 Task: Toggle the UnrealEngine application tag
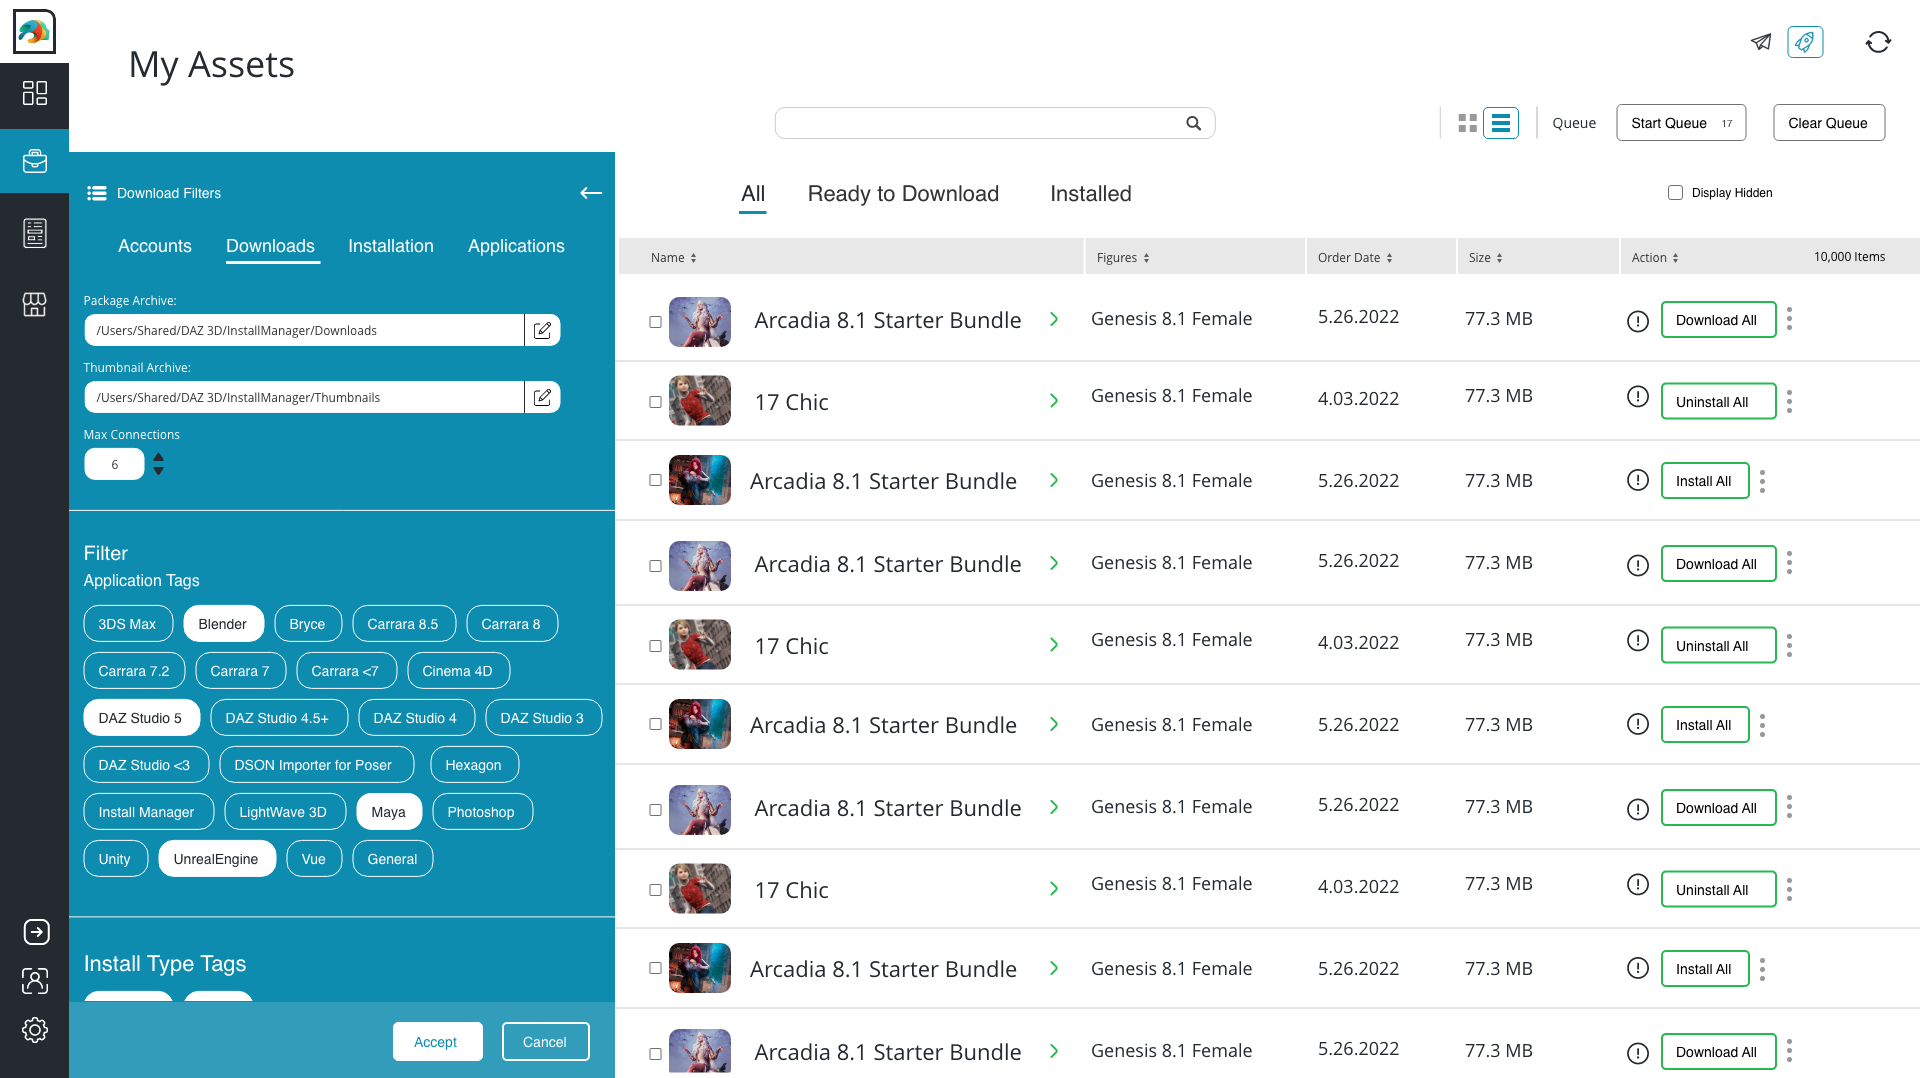coord(216,859)
